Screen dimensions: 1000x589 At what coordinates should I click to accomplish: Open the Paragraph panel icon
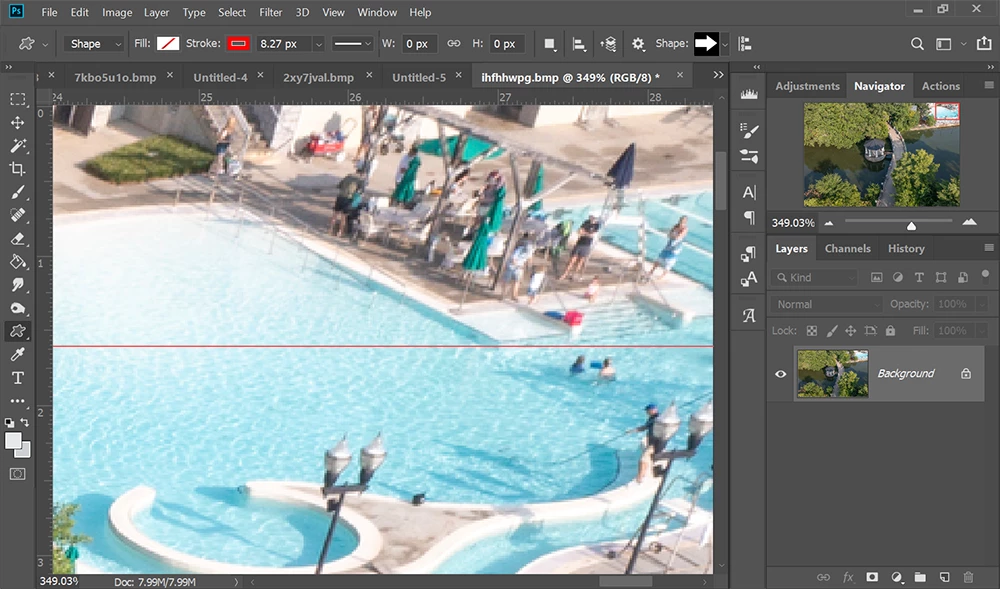pyautogui.click(x=749, y=217)
